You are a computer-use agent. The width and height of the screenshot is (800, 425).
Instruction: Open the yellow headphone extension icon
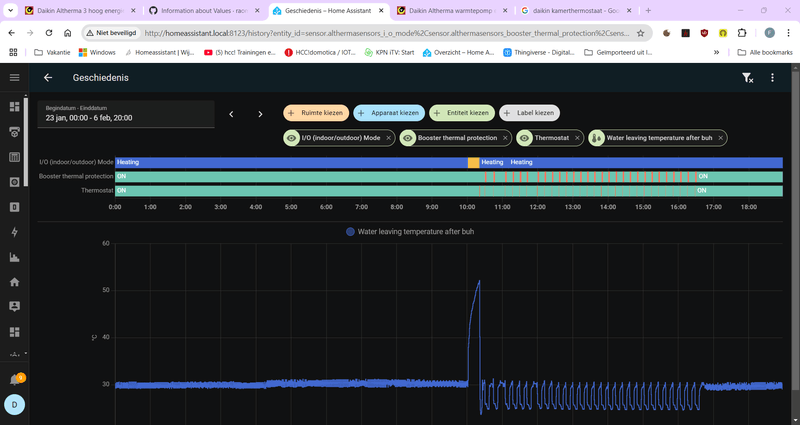click(x=723, y=33)
